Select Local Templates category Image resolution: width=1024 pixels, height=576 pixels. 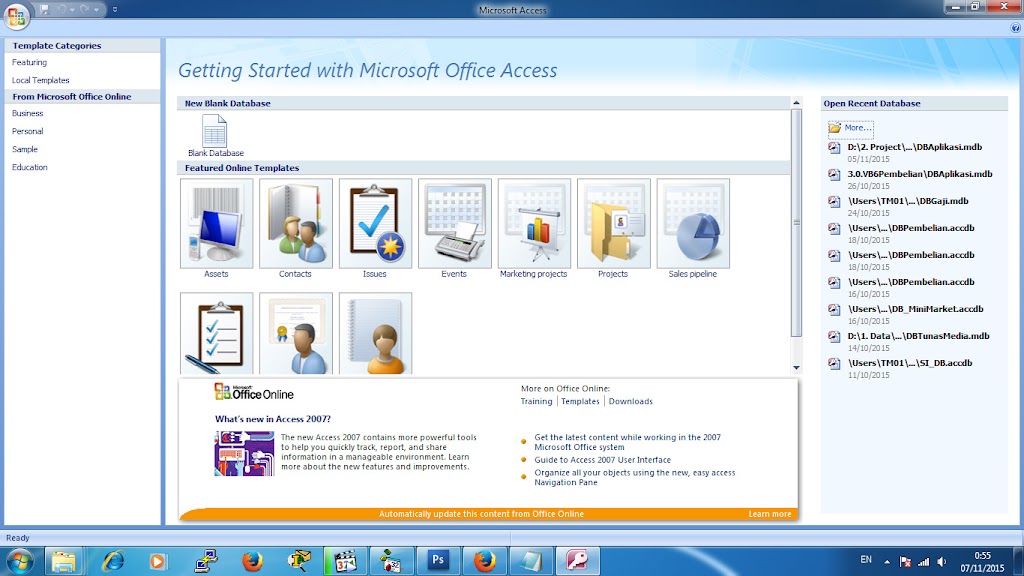coord(40,80)
